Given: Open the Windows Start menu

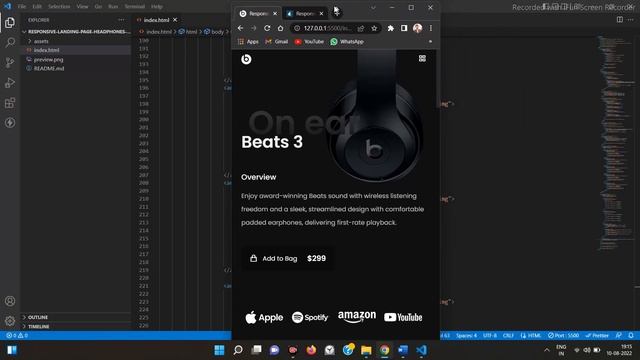Looking at the screenshot, I should tap(219, 350).
